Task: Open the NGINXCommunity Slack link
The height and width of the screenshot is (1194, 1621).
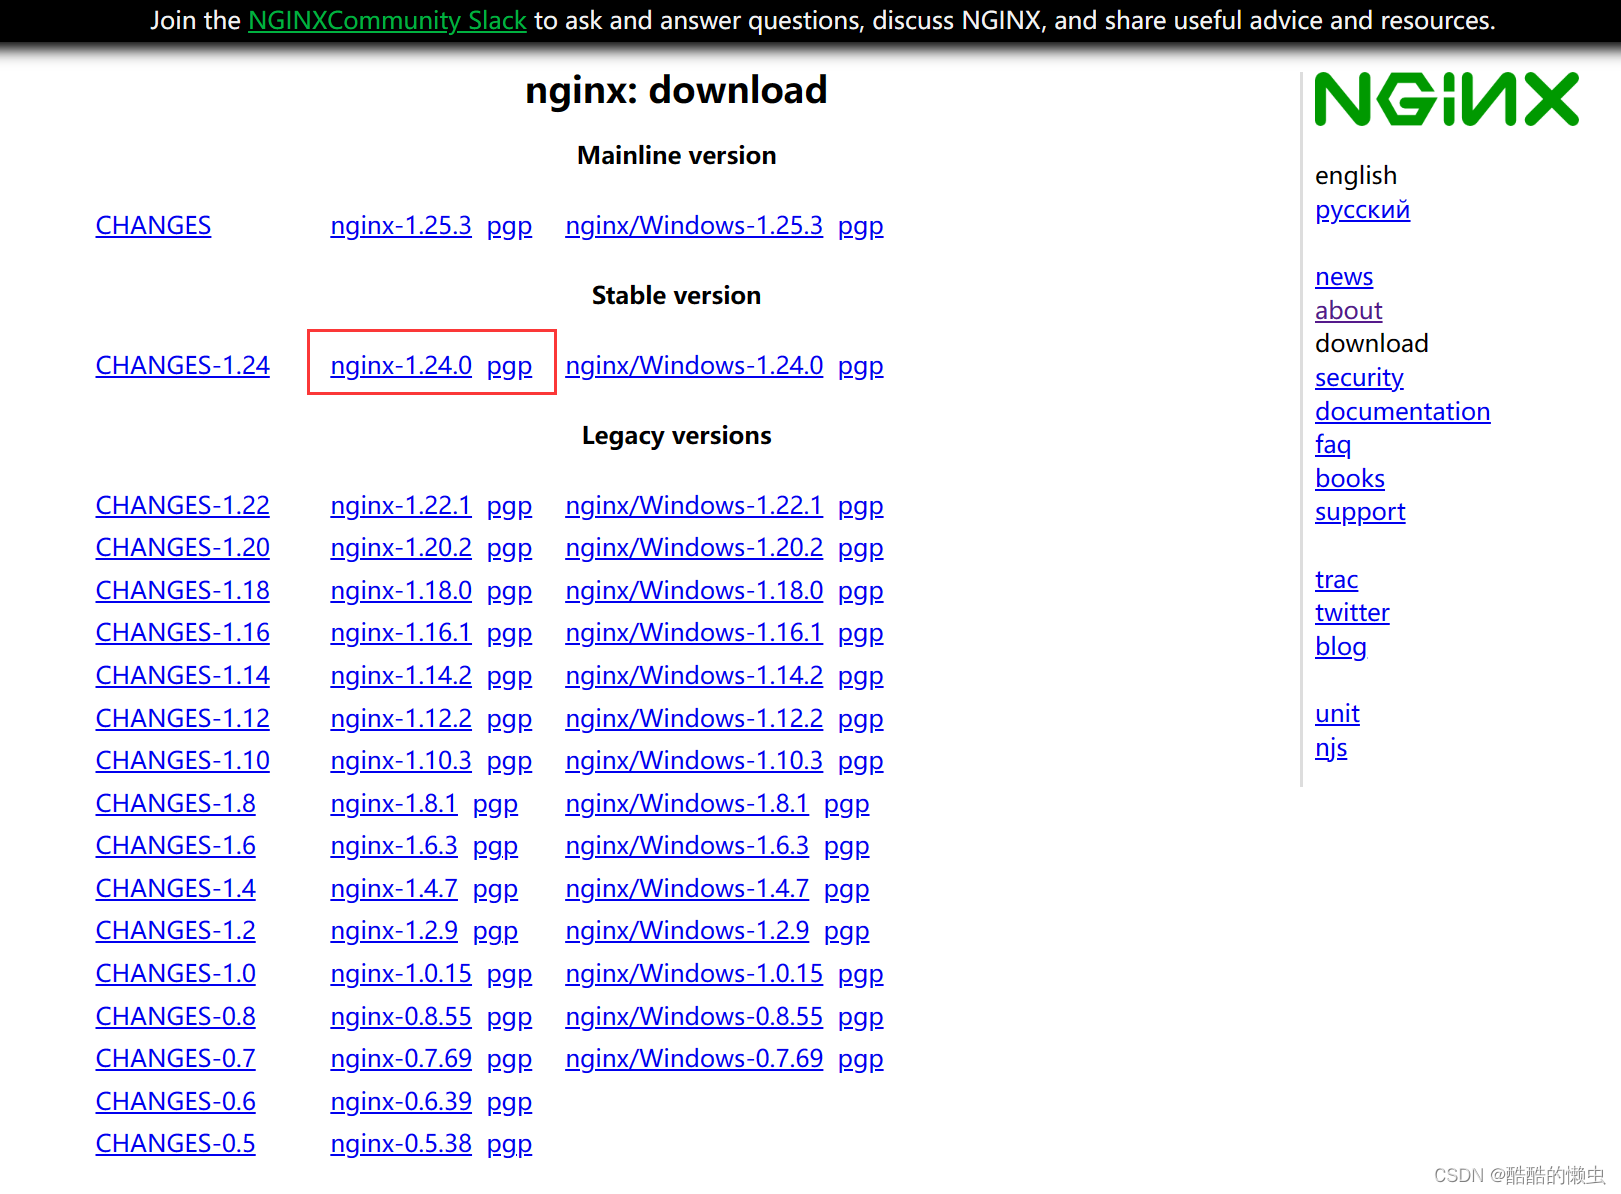Action: pyautogui.click(x=387, y=20)
